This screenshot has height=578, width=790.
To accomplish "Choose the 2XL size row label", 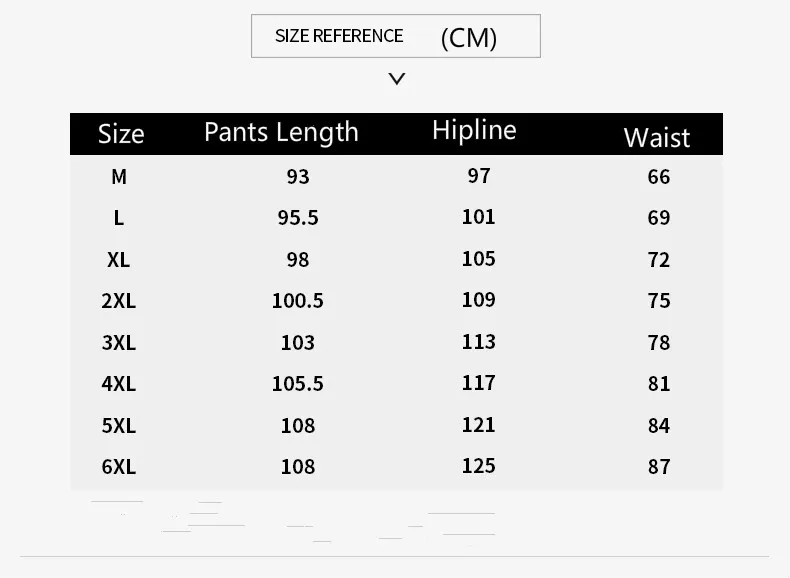I will (118, 301).
